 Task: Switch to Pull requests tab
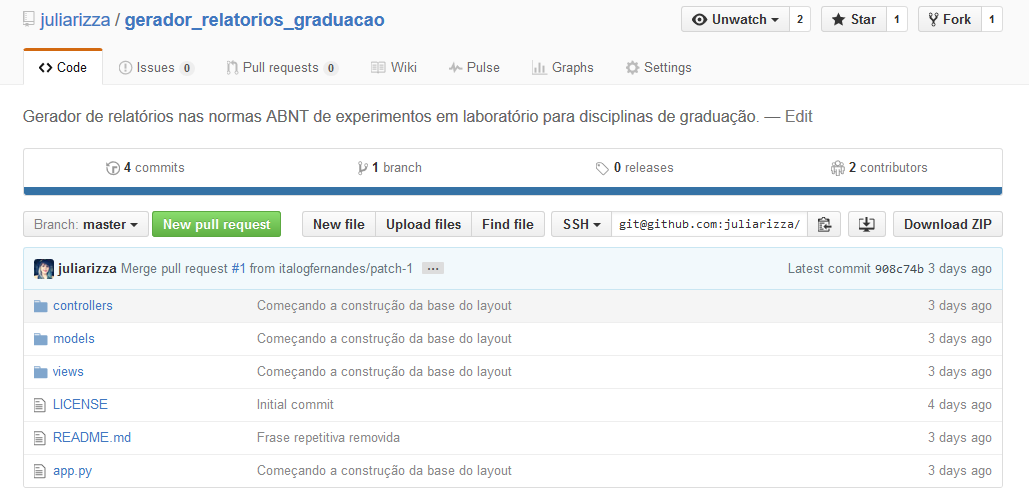[x=282, y=68]
